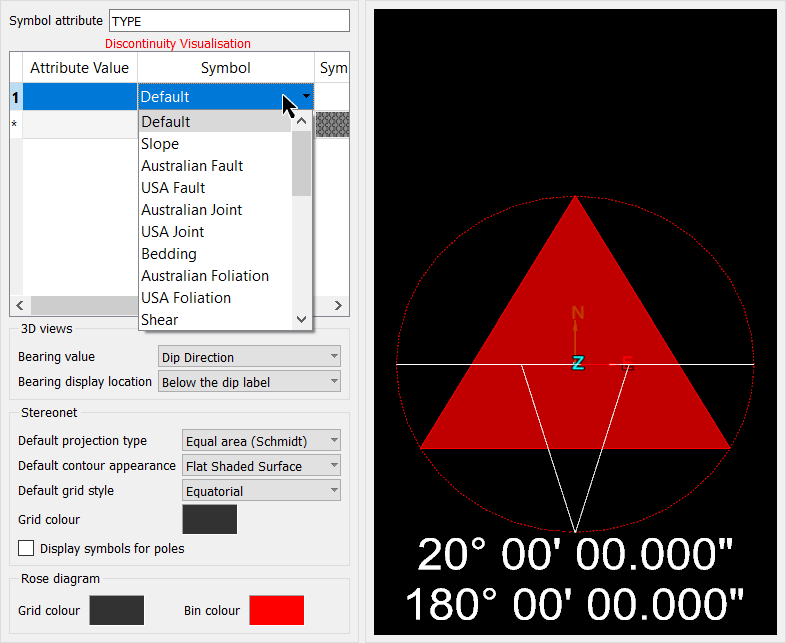Open Default projection type dropdown
The image size is (786, 643).
click(261, 441)
